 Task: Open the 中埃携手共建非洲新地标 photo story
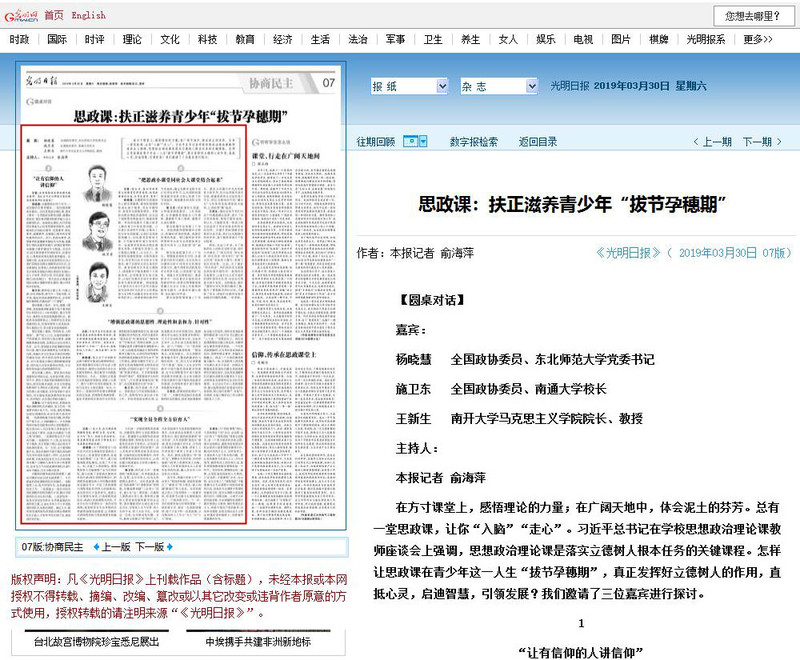point(258,641)
